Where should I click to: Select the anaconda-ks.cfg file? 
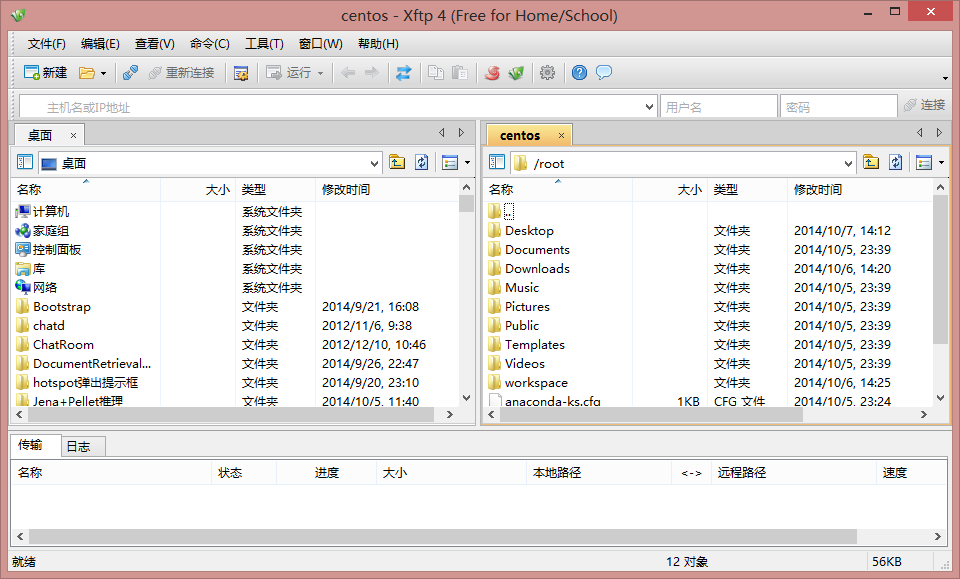point(552,401)
